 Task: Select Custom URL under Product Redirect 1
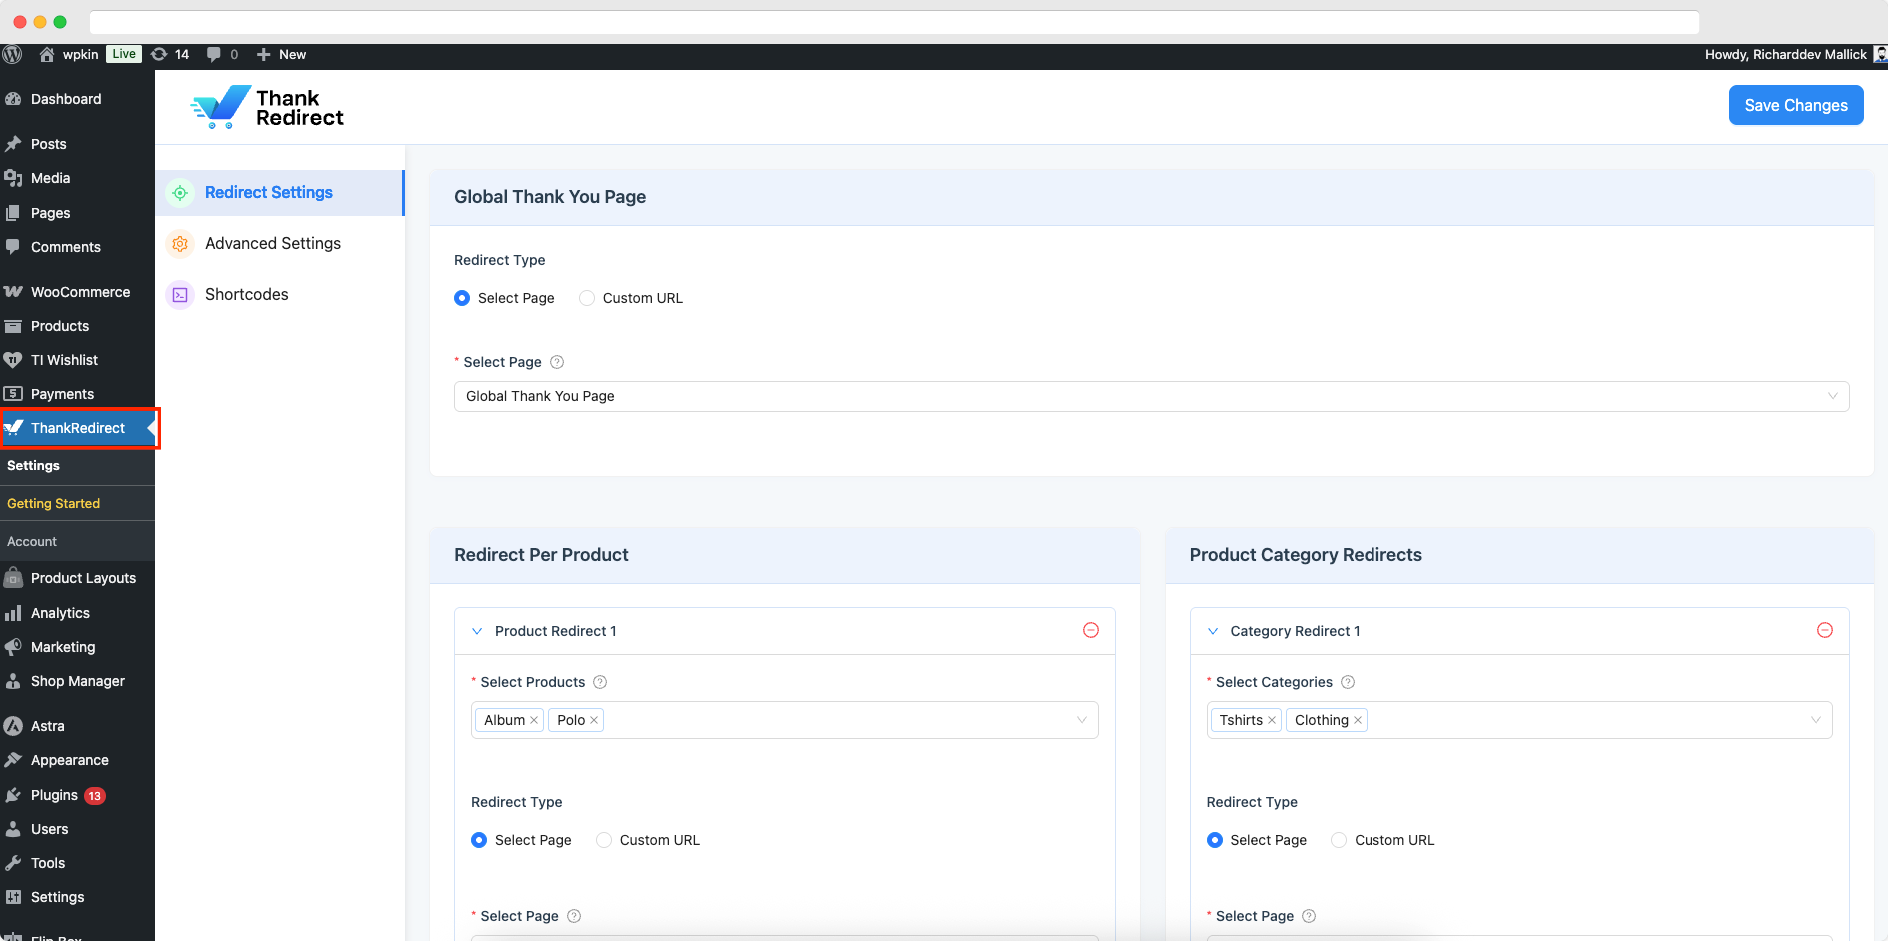pos(604,840)
